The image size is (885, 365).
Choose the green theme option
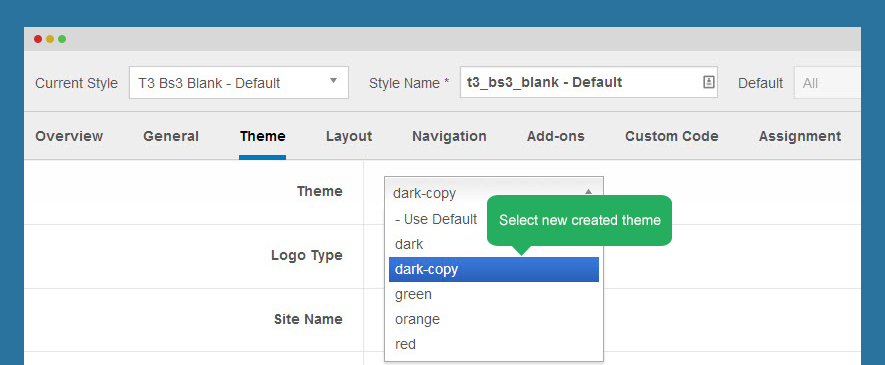(x=494, y=294)
